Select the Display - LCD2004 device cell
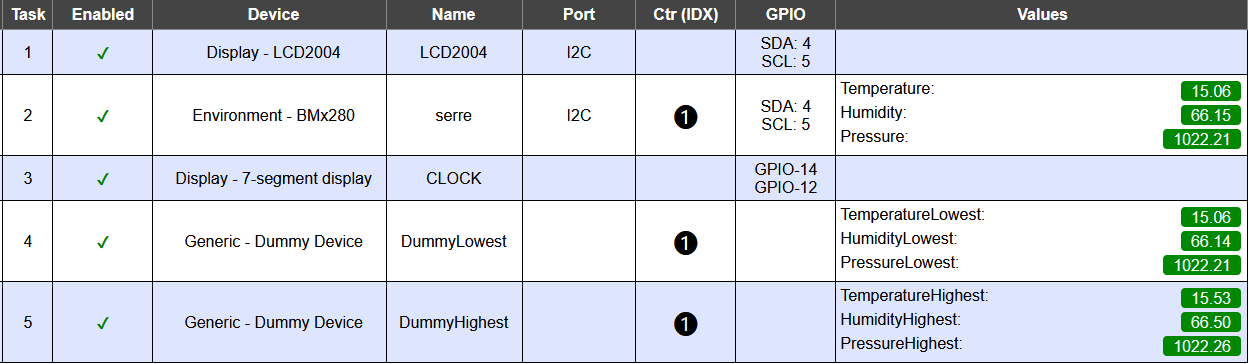1249x364 pixels. pos(273,53)
